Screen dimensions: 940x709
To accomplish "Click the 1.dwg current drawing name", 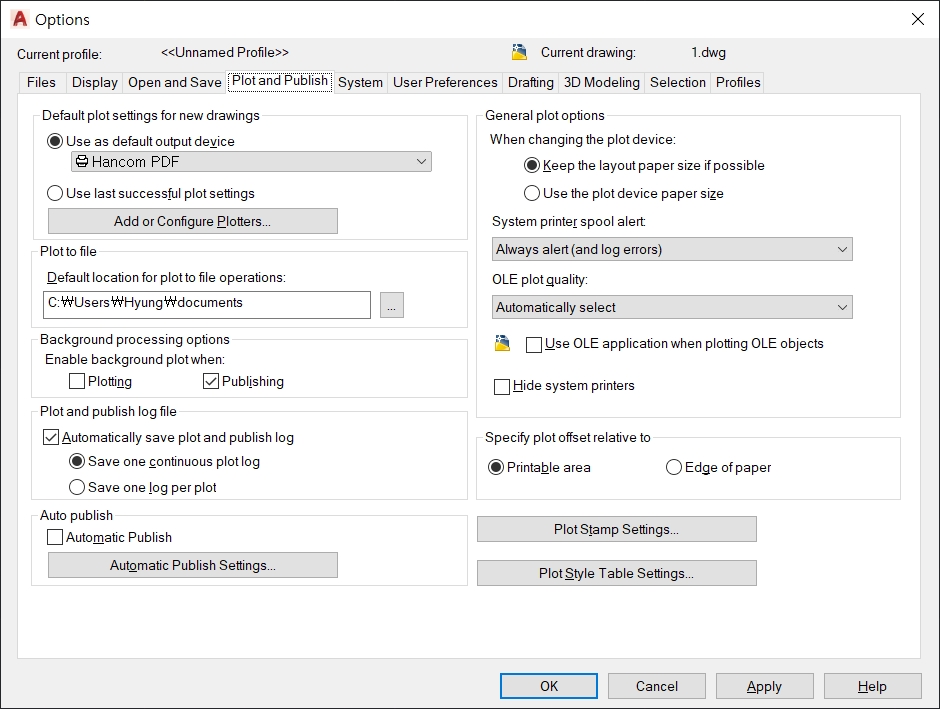I will (708, 53).
